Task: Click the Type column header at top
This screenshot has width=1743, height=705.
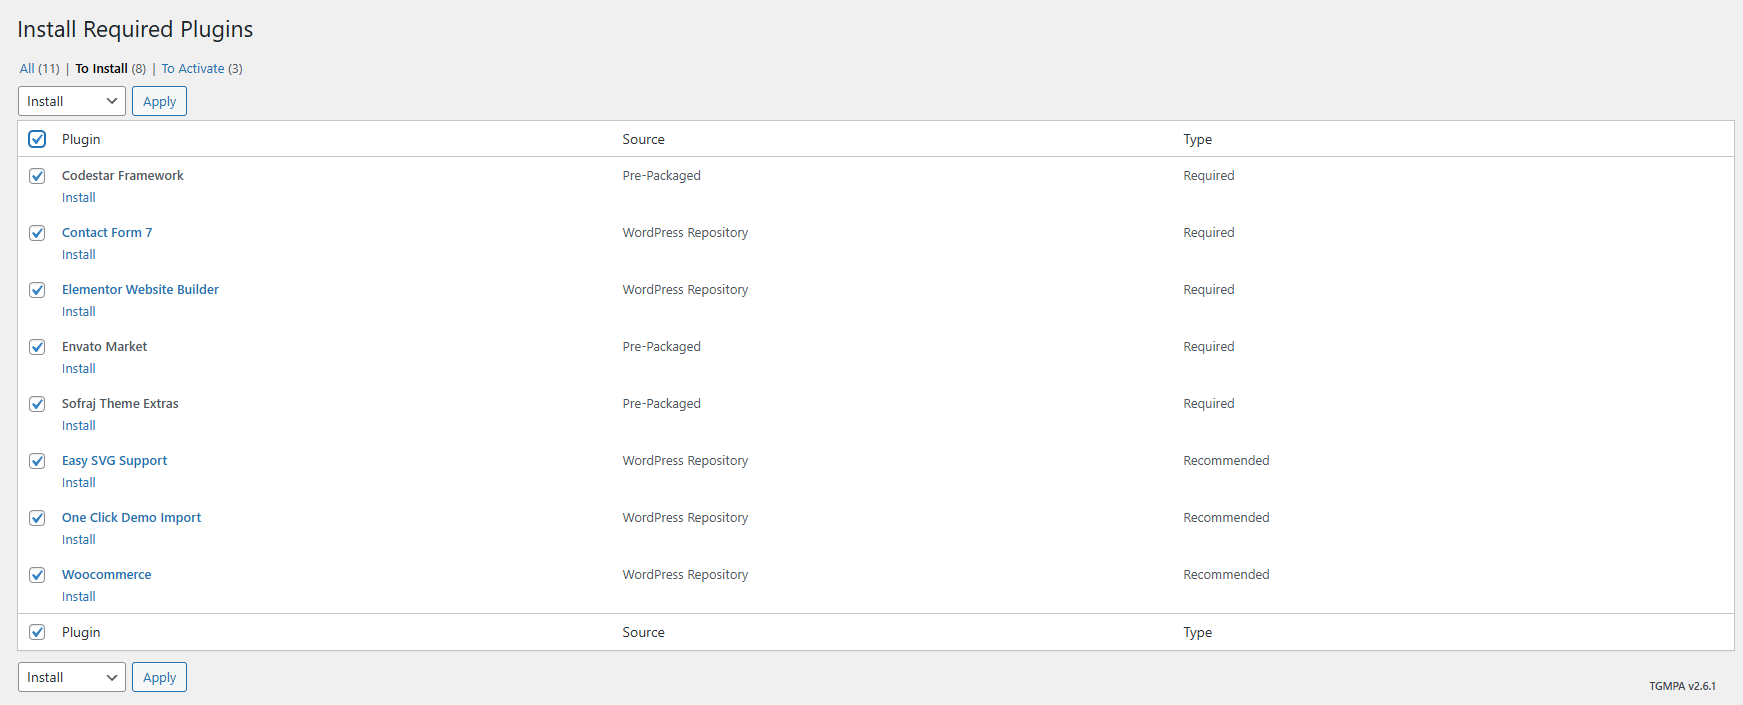Action: coord(1197,139)
